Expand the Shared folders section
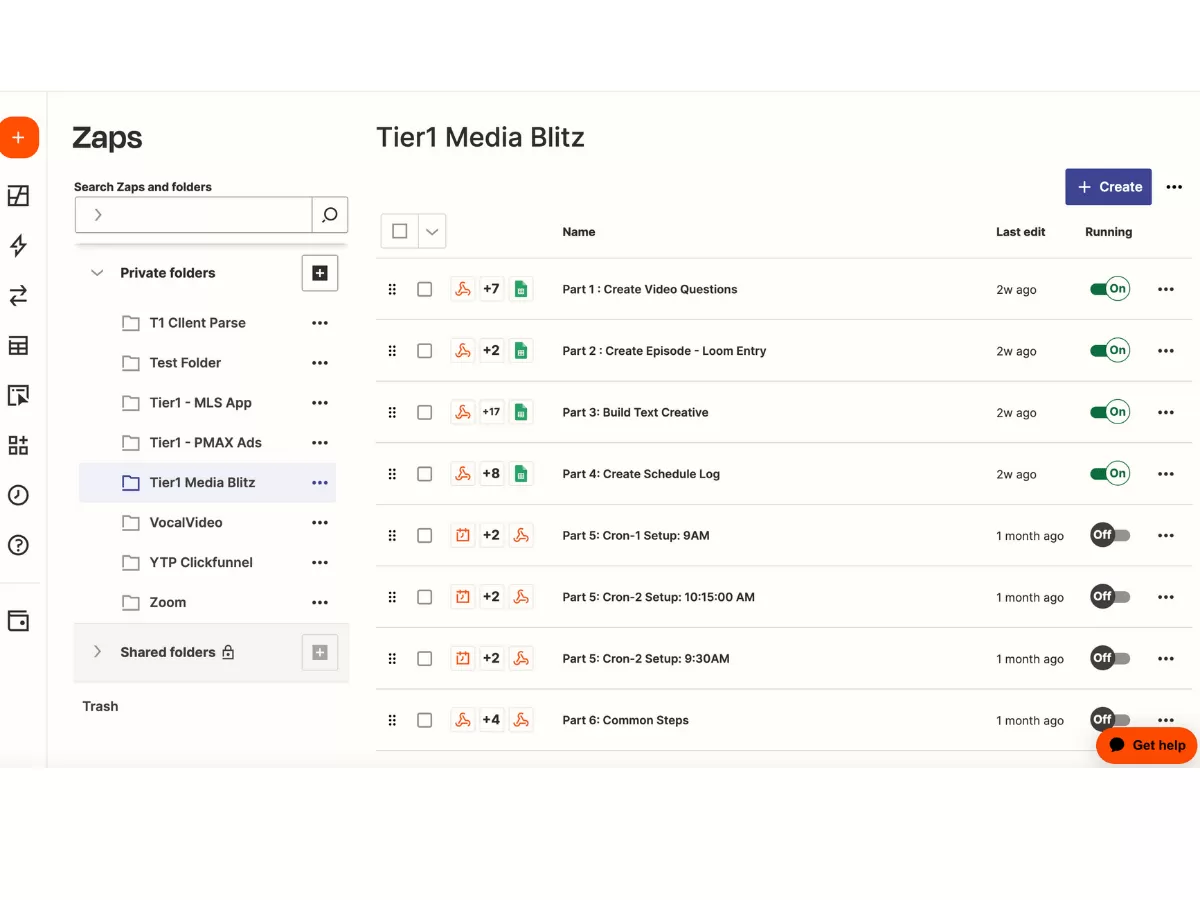The width and height of the screenshot is (1200, 900). point(97,652)
